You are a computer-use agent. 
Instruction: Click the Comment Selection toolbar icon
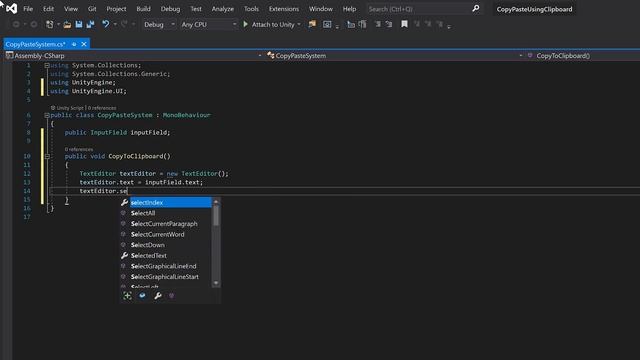tap(351, 24)
